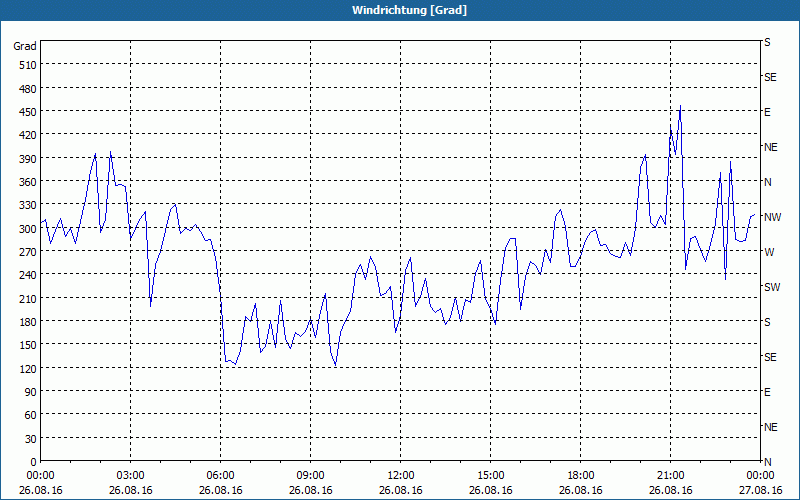The width and height of the screenshot is (800, 500).
Task: Click the 390 y-axis tick label
Action: pos(28,159)
